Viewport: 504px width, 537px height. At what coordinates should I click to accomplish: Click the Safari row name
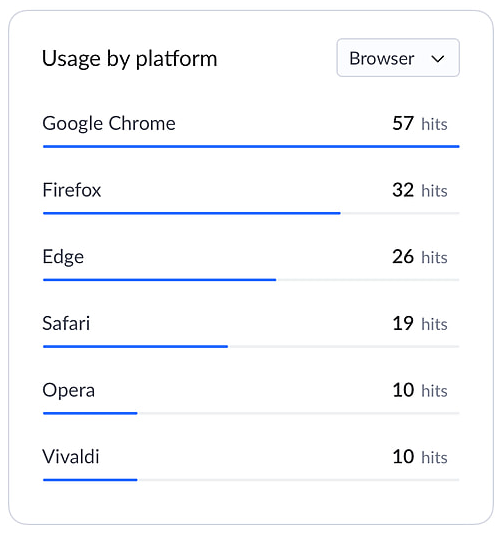66,323
